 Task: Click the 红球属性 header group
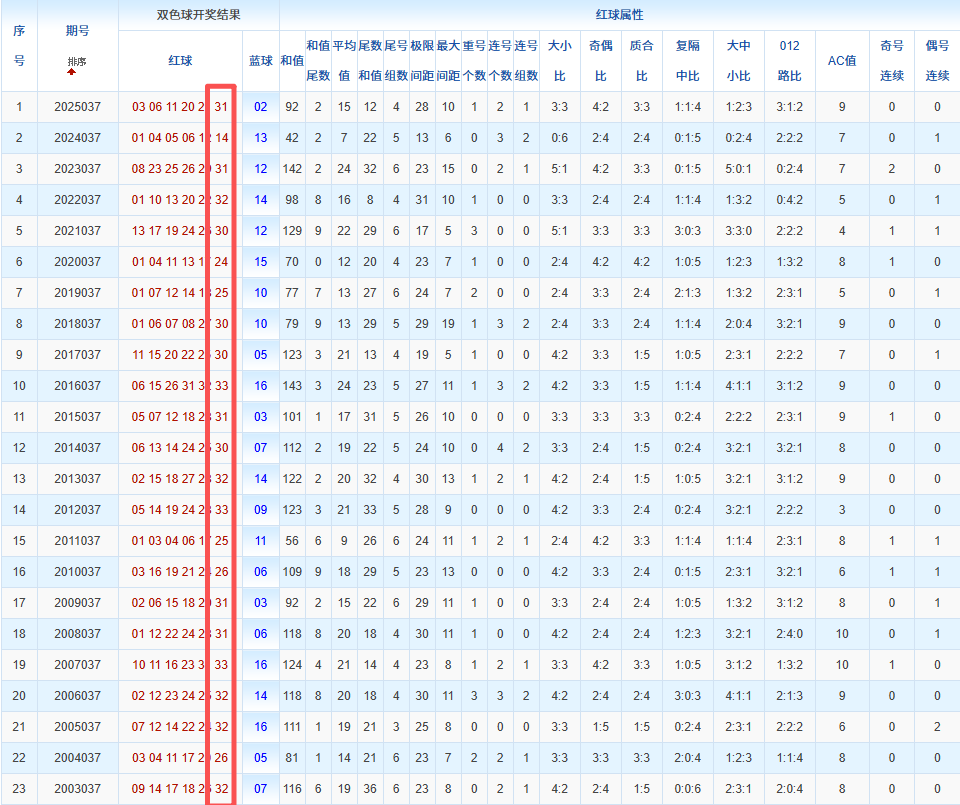coord(619,15)
